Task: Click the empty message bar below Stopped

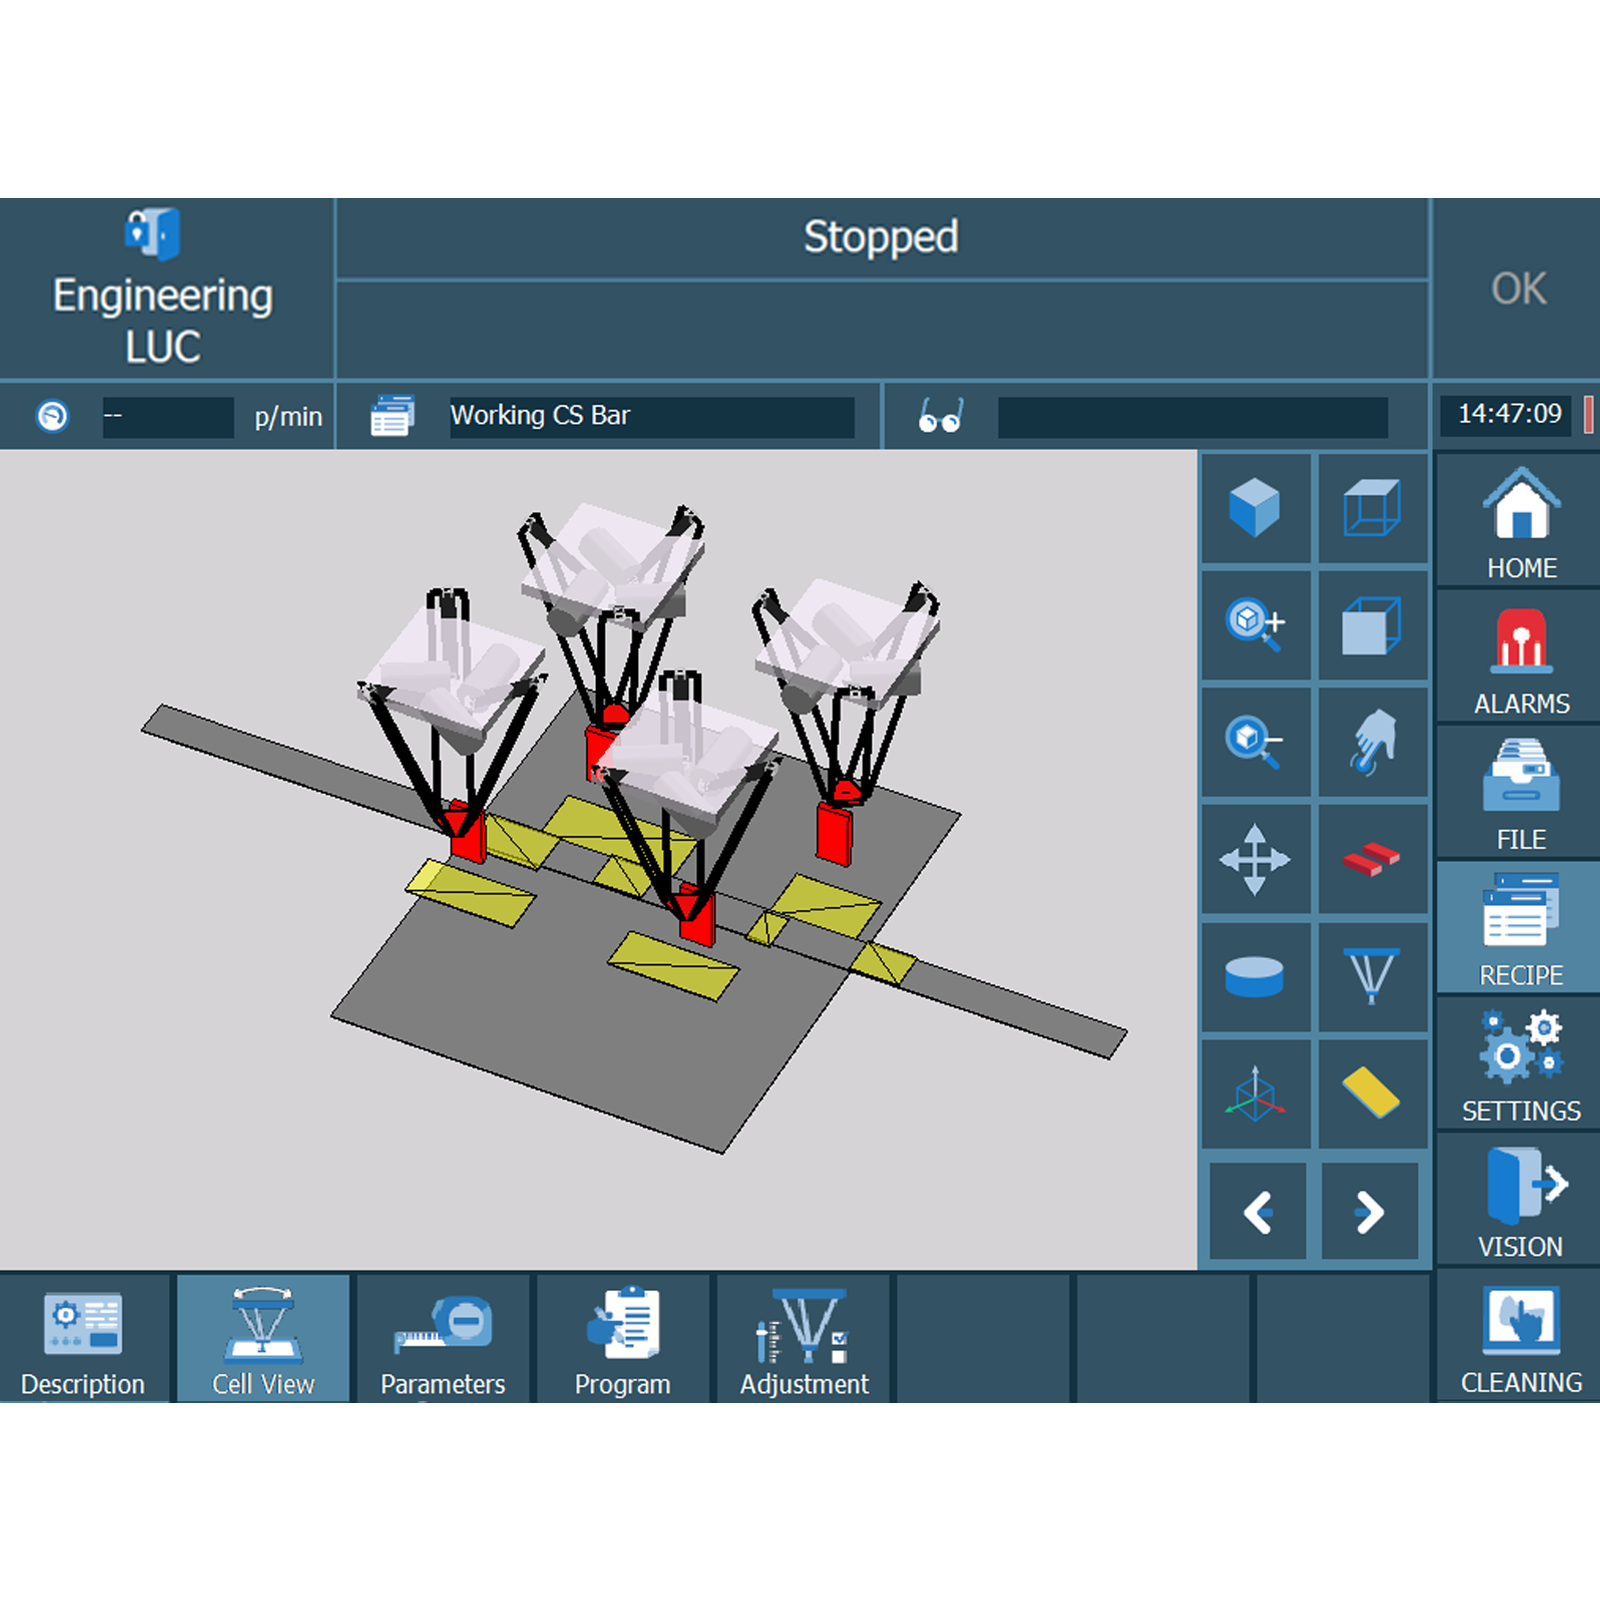Action: pos(881,329)
